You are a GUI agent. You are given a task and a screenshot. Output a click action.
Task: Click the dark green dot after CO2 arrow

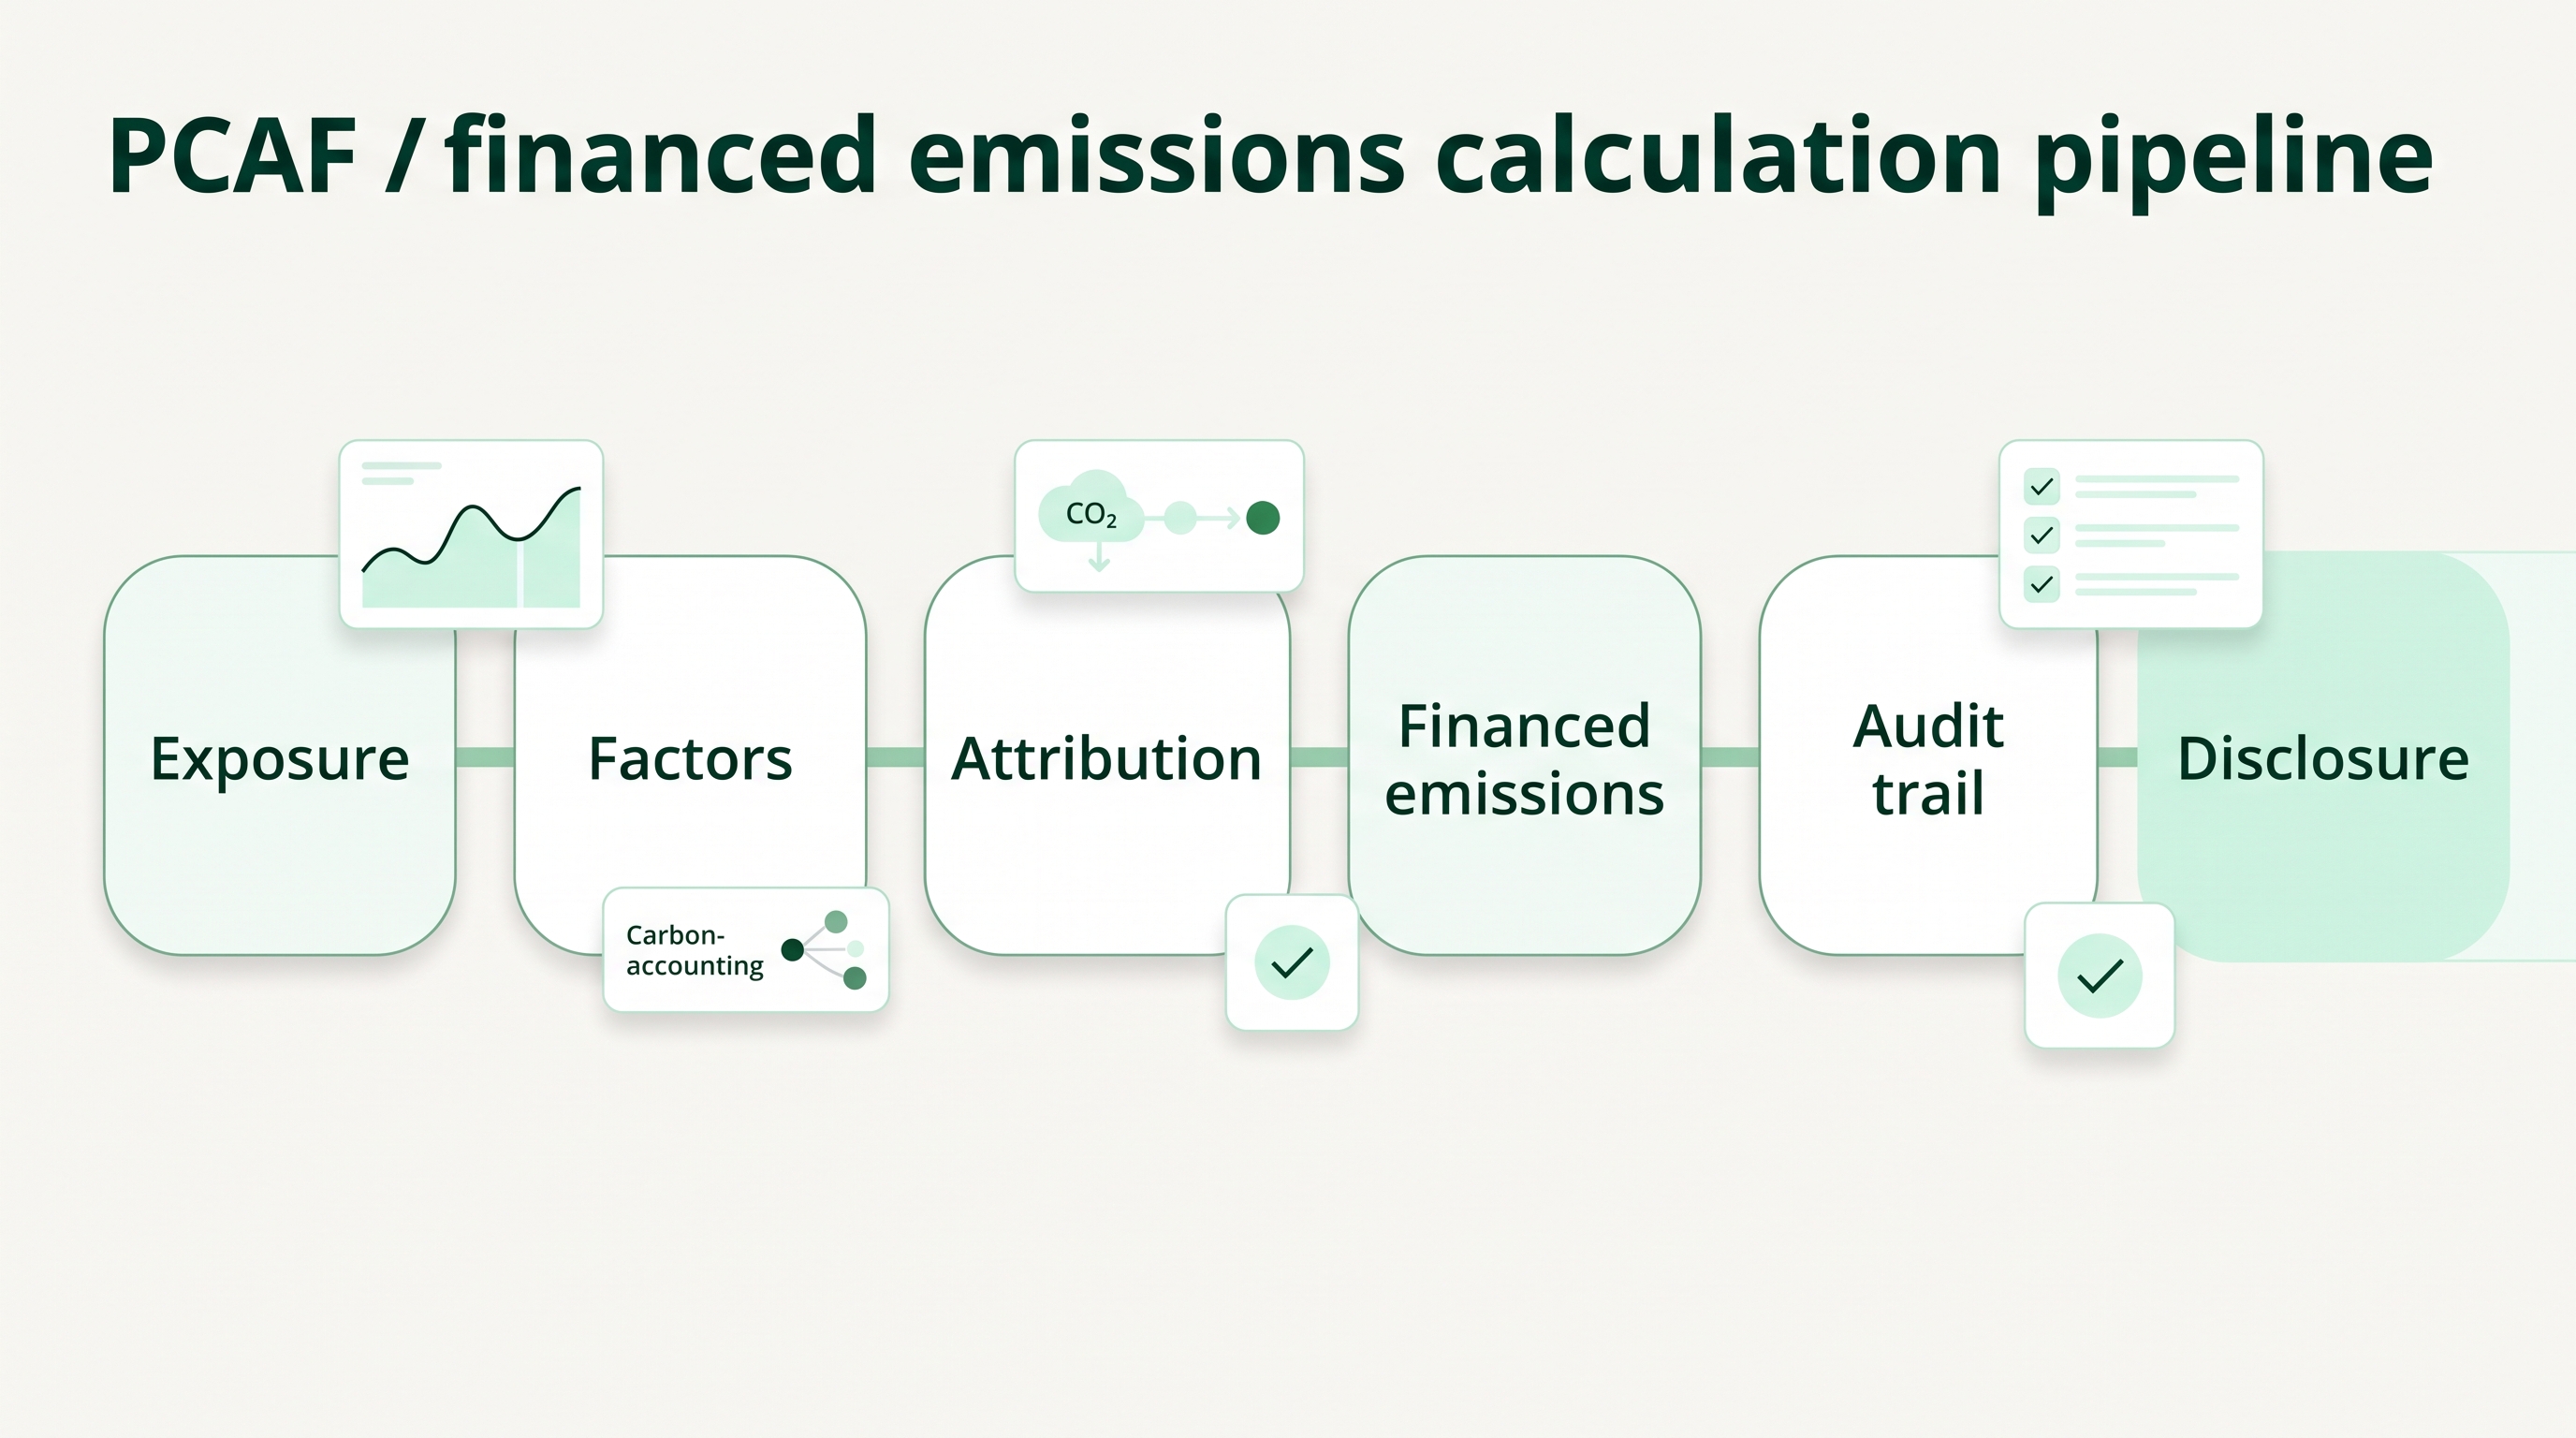pyautogui.click(x=1263, y=518)
